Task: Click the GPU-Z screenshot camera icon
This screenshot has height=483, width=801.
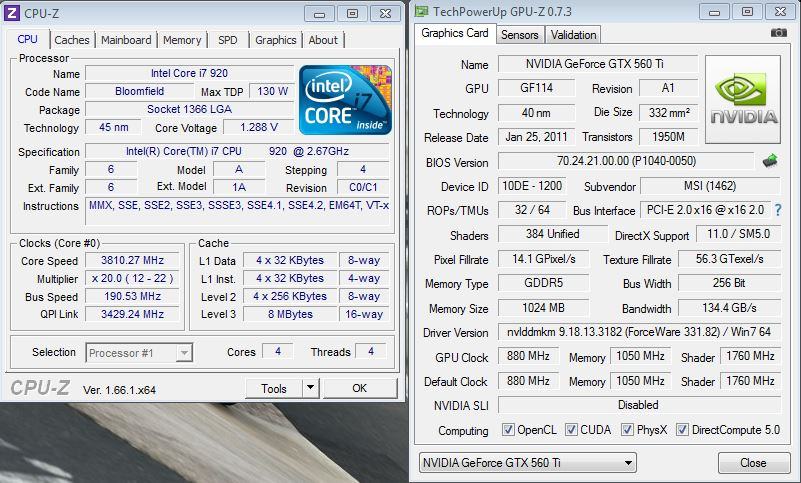Action: pyautogui.click(x=779, y=33)
